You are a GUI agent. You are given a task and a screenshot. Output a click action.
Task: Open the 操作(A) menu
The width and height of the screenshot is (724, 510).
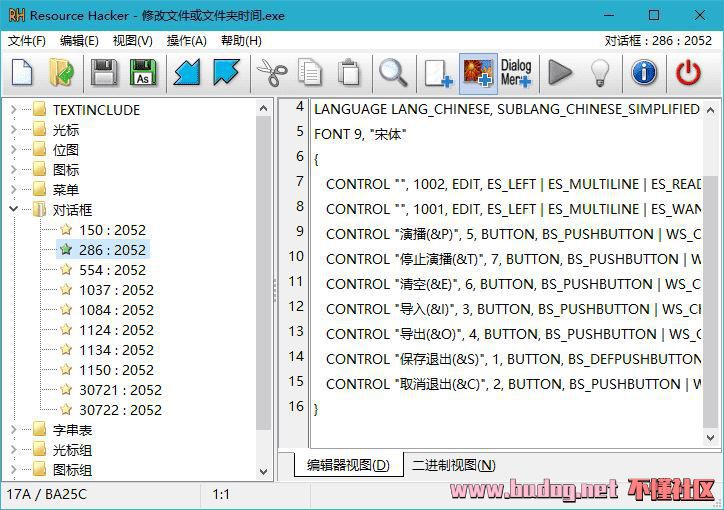pos(186,41)
